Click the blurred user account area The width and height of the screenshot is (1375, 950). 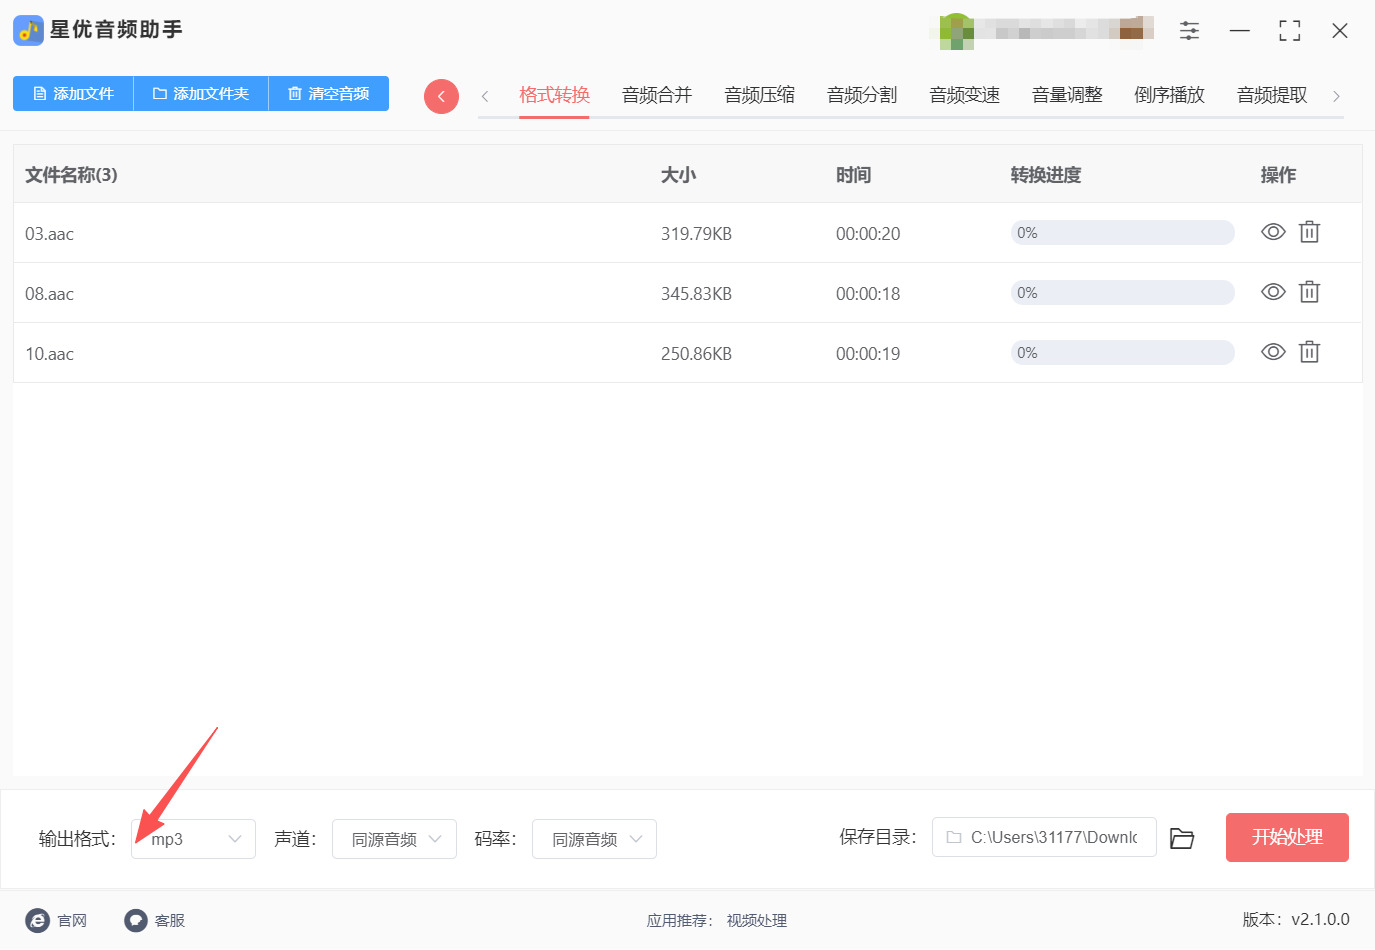1042,31
